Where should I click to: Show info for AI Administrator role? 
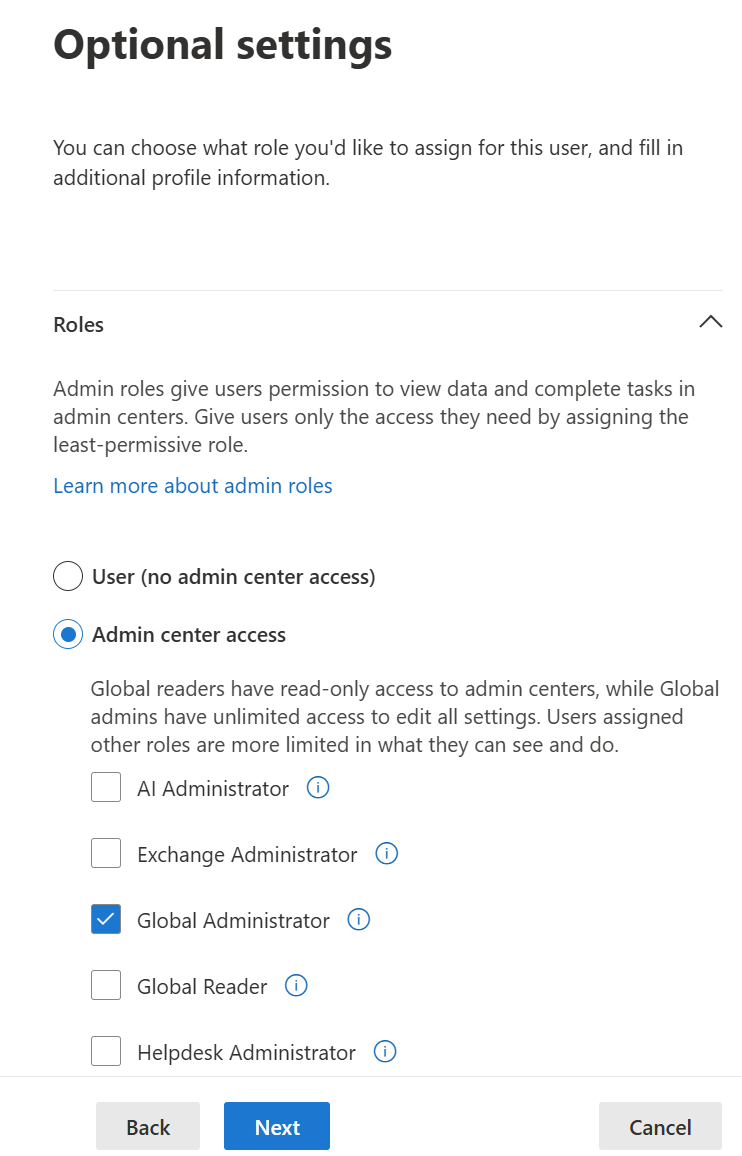[x=318, y=788]
